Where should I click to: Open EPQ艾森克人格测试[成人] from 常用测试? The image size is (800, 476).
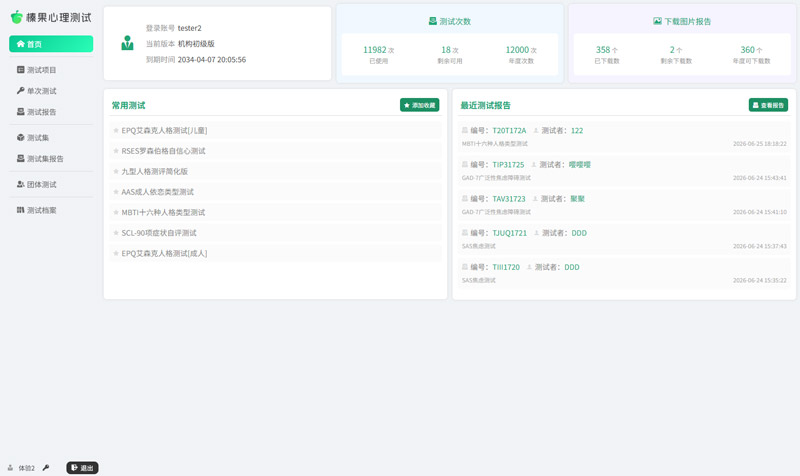(x=276, y=253)
